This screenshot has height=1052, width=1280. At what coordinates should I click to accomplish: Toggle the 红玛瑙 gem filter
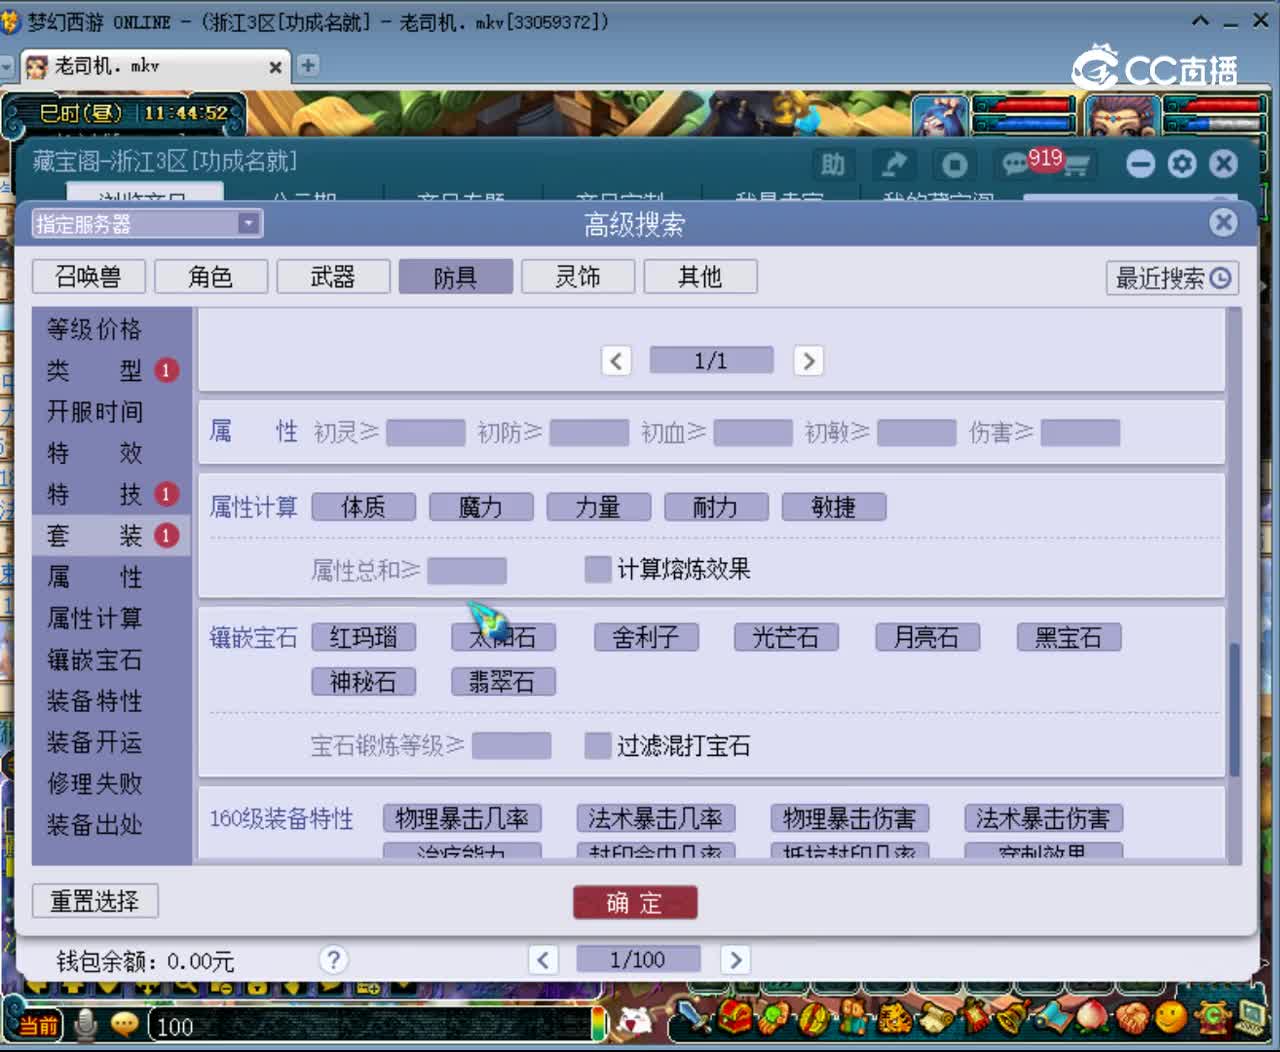click(x=363, y=637)
